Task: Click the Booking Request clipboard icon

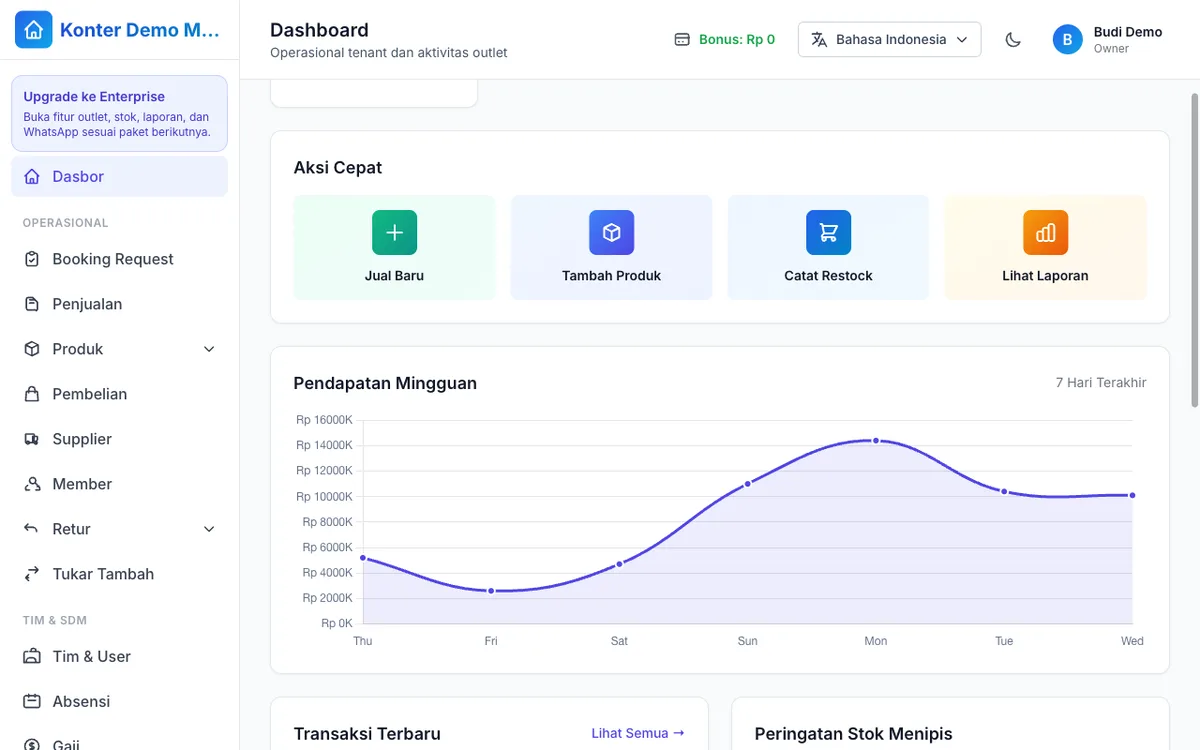Action: click(x=32, y=259)
